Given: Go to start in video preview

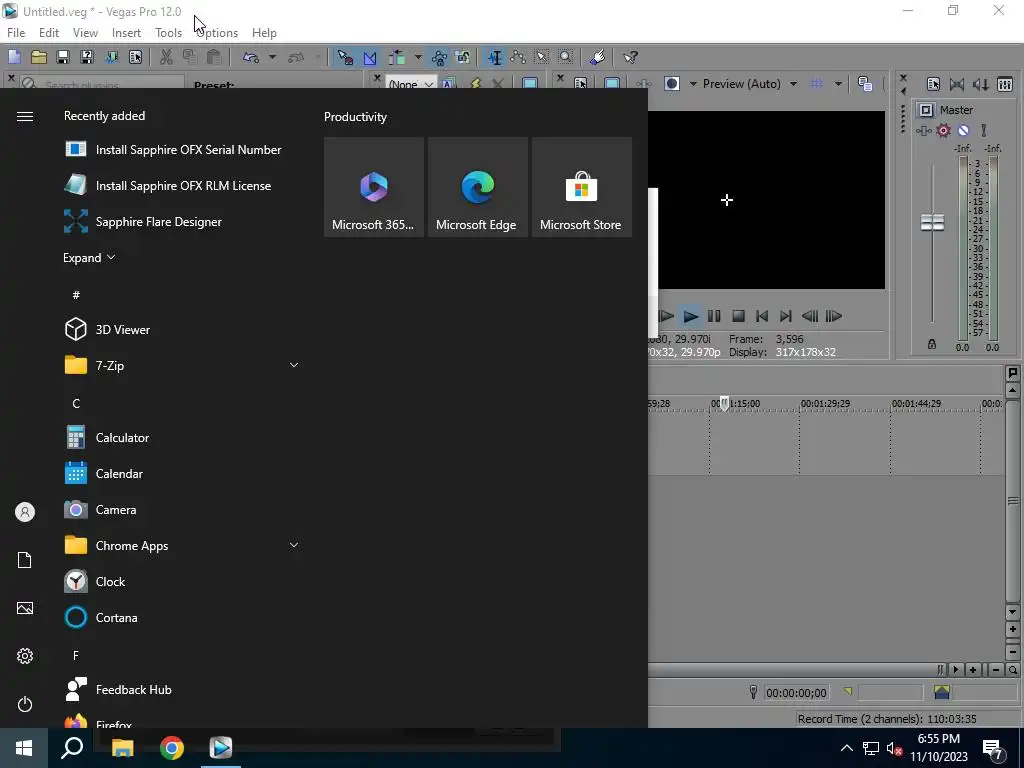Looking at the screenshot, I should point(761,316).
